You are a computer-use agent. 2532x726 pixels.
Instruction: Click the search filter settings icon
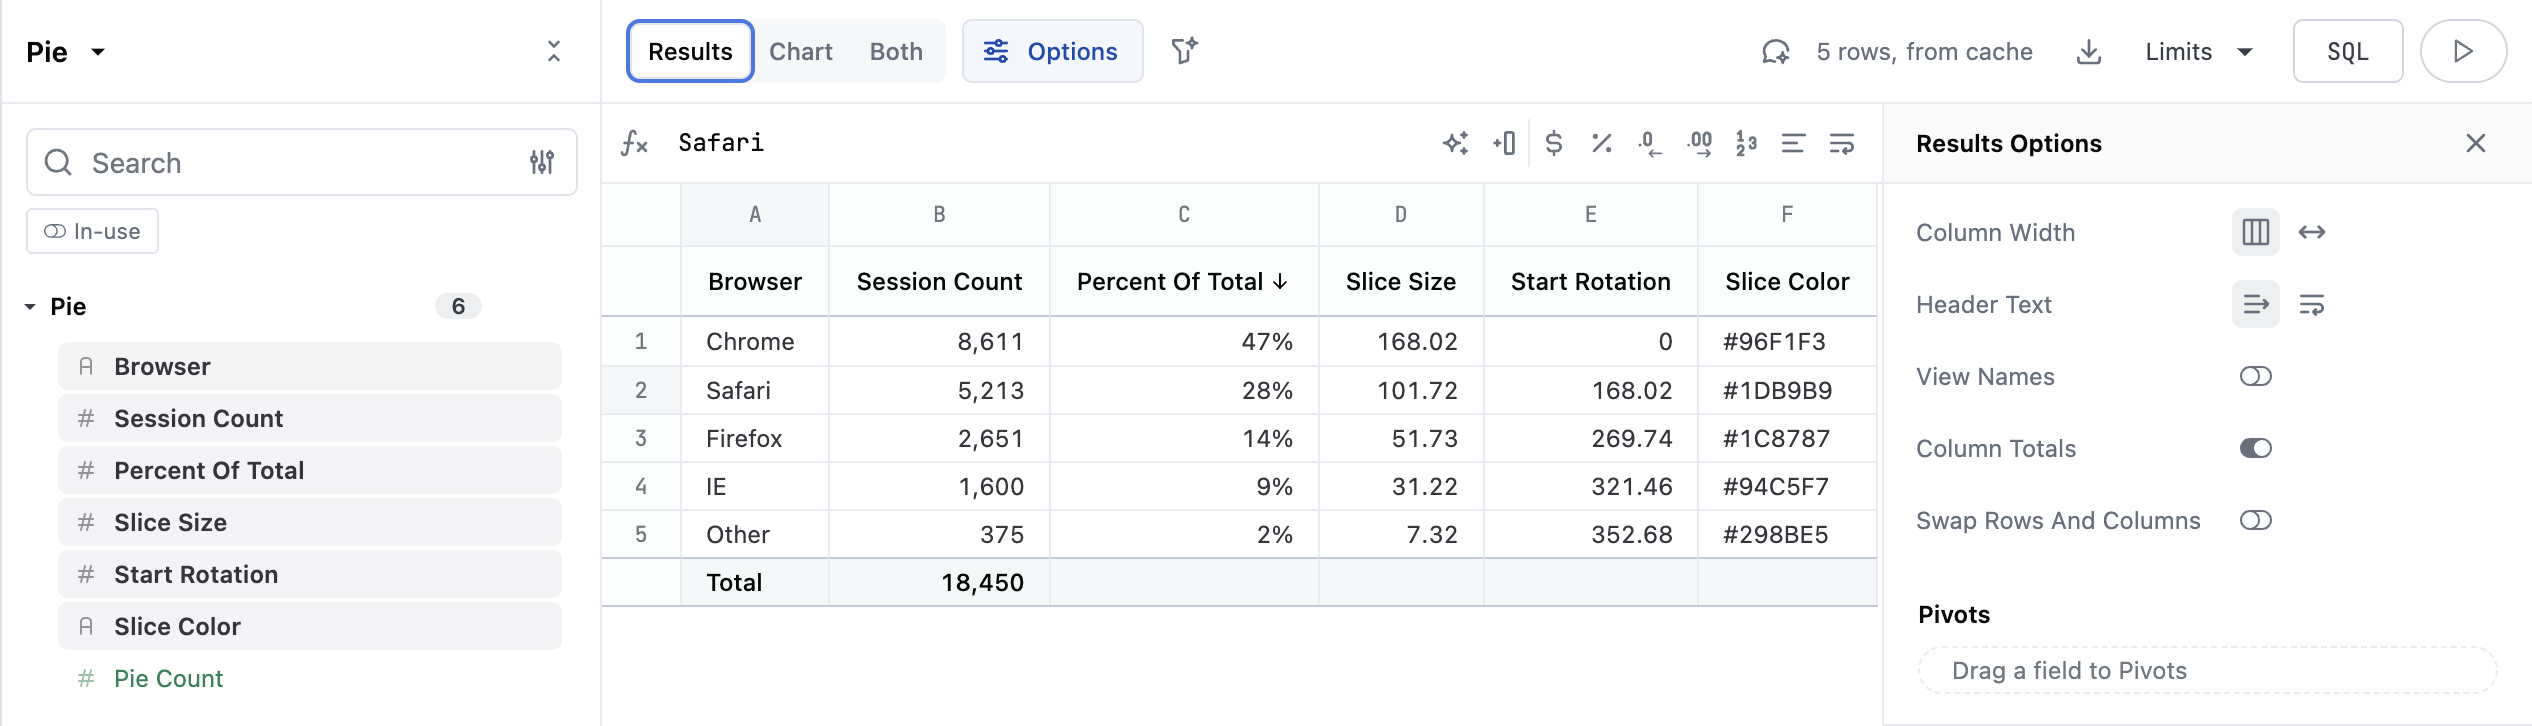pyautogui.click(x=542, y=162)
